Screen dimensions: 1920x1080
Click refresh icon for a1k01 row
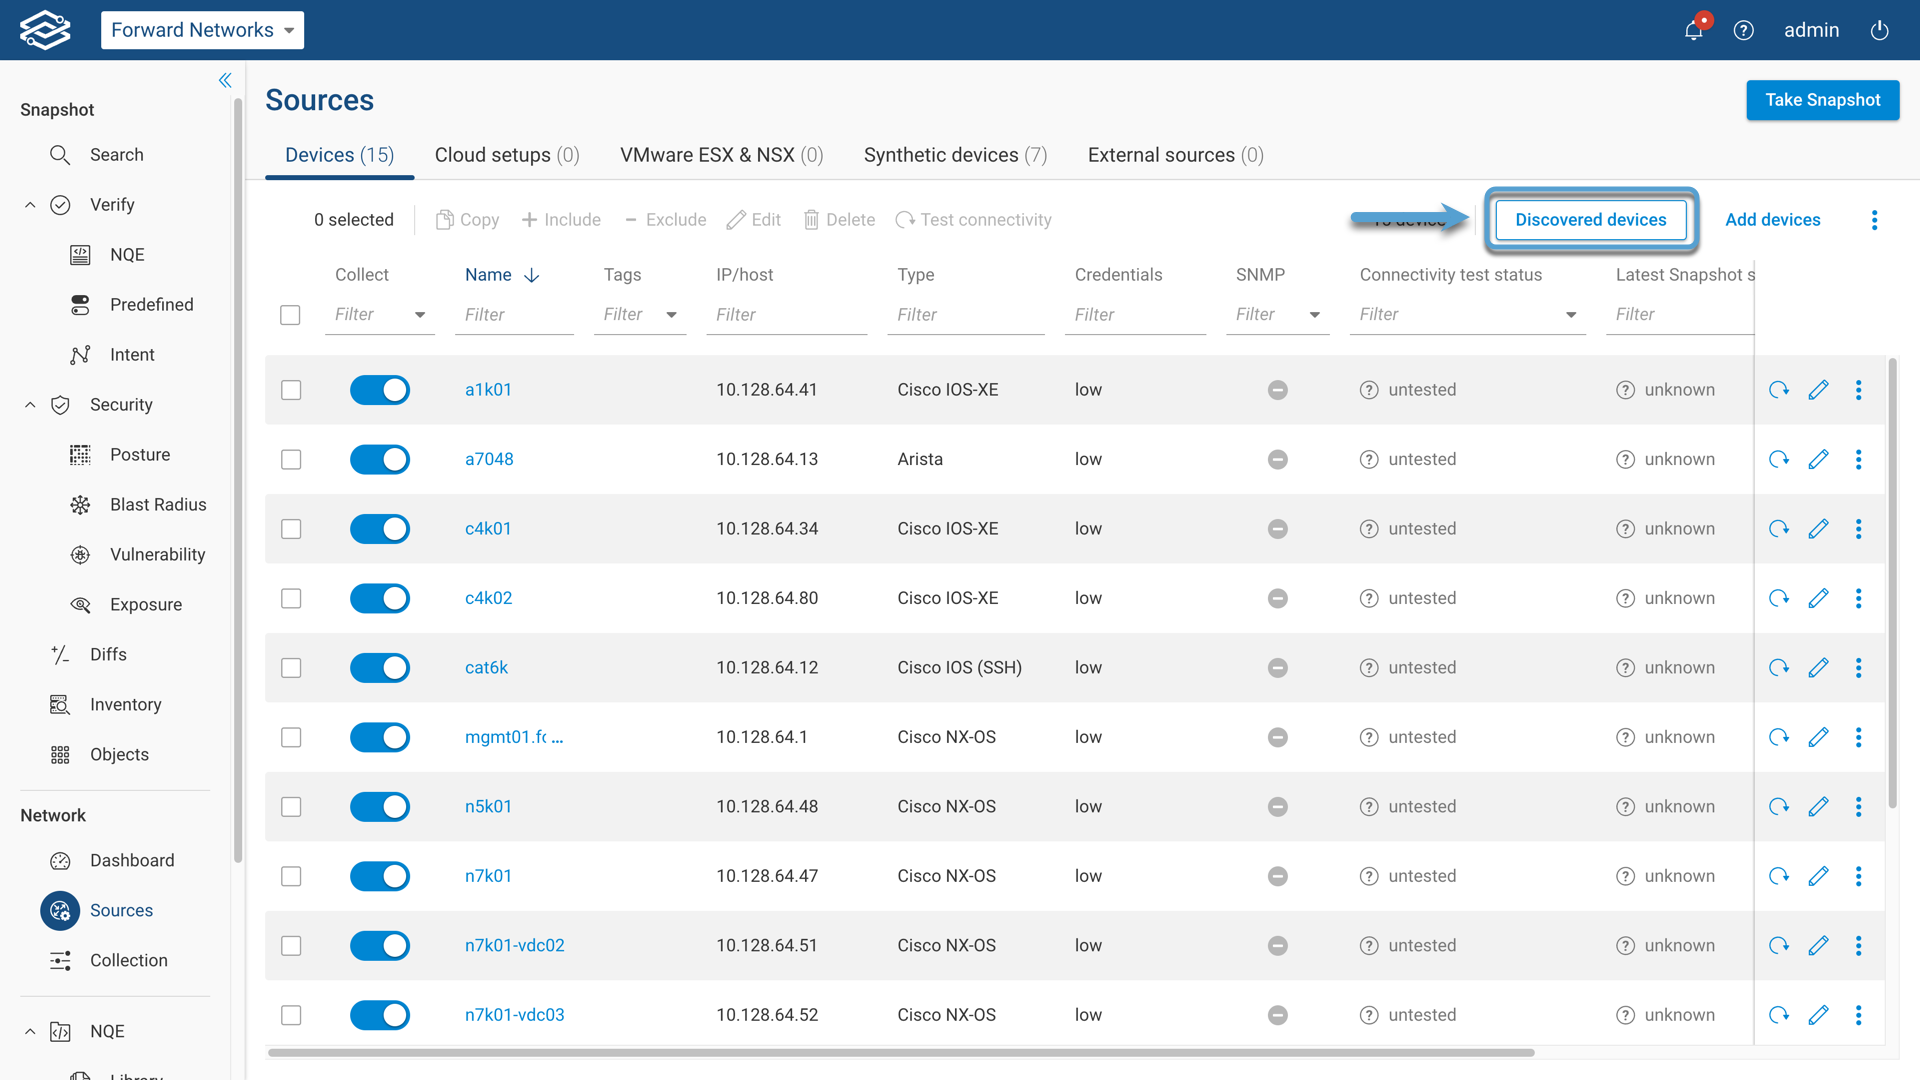[1778, 390]
